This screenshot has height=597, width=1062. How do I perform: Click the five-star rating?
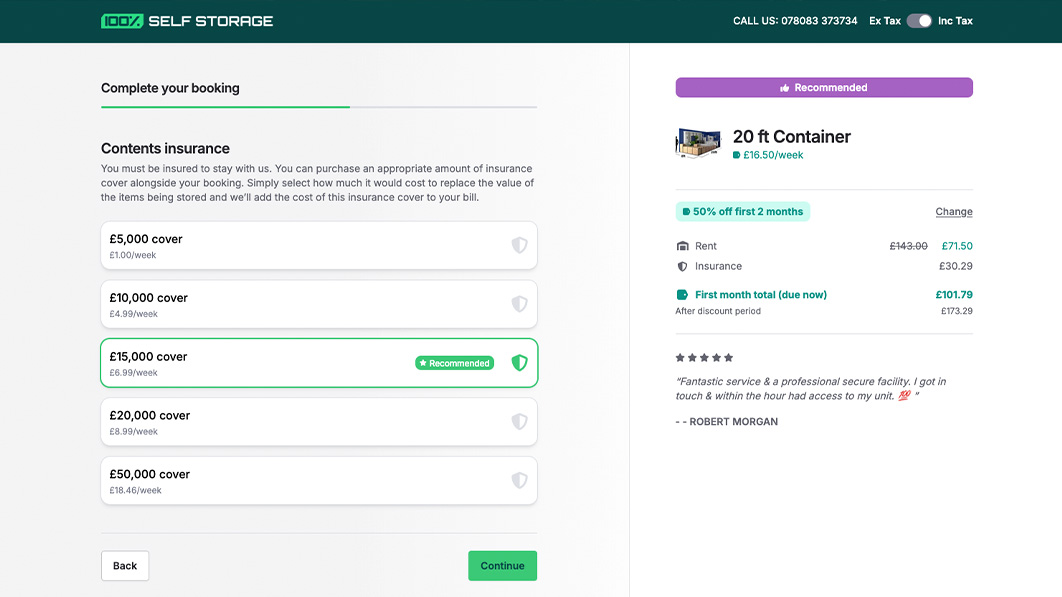click(x=704, y=358)
